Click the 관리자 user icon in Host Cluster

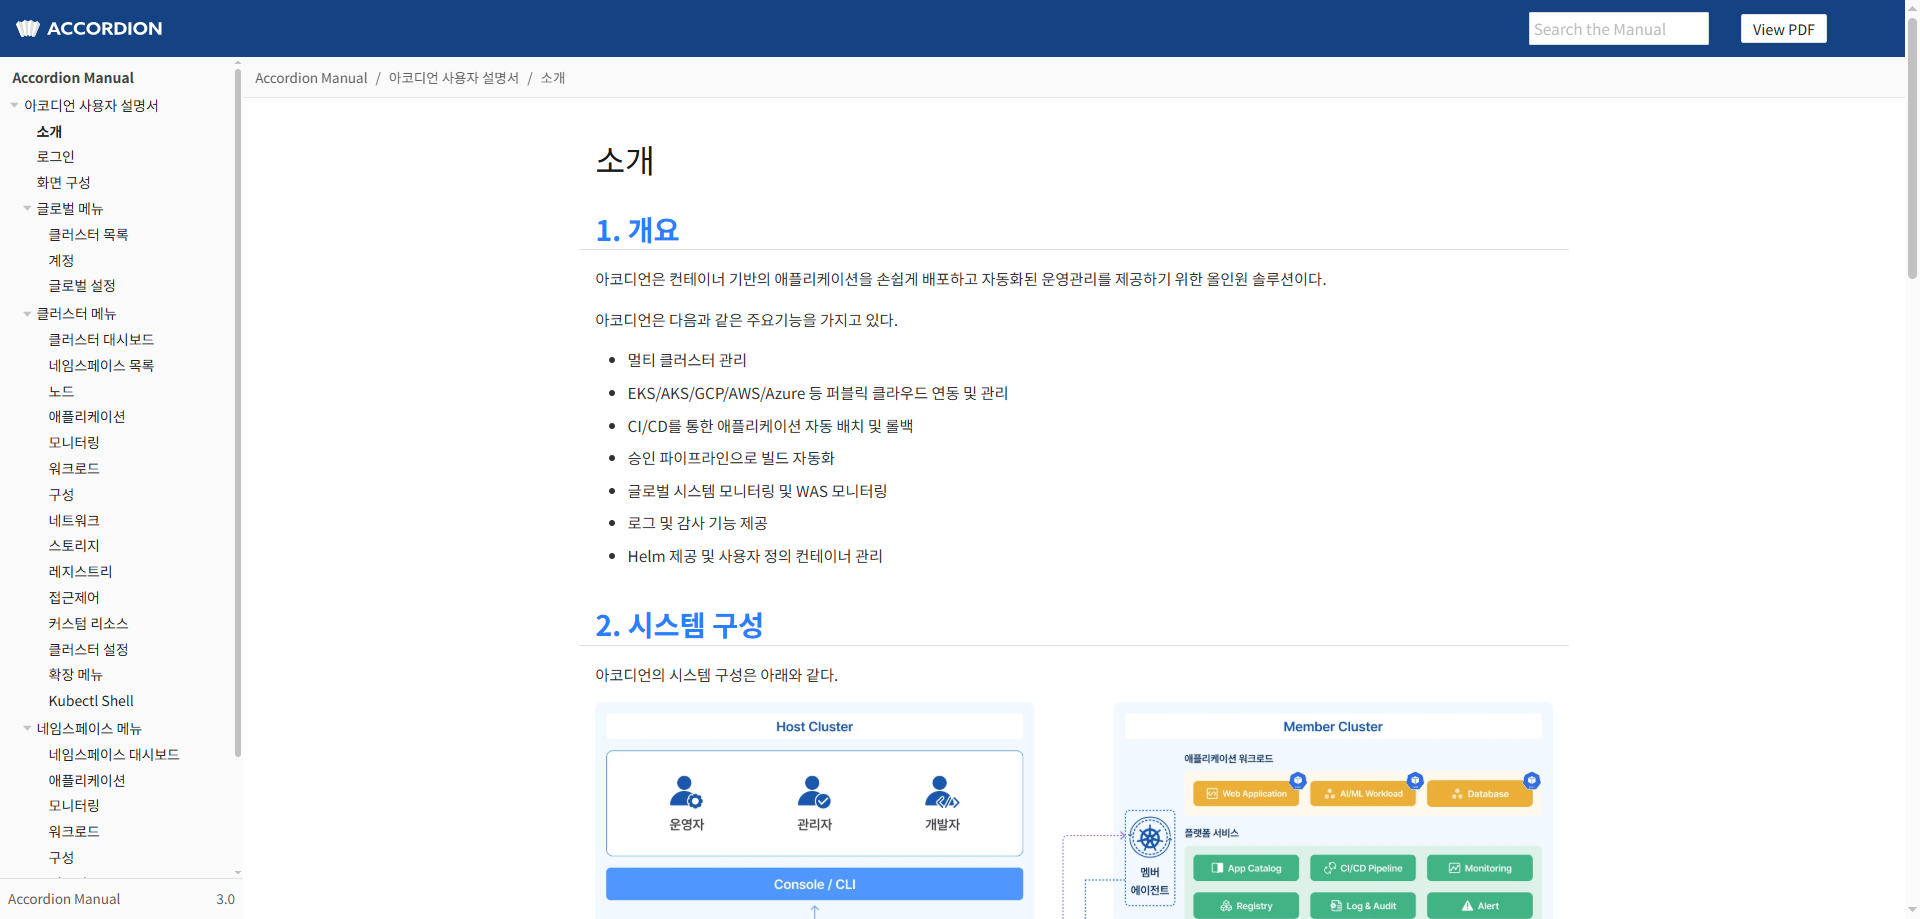tap(814, 792)
